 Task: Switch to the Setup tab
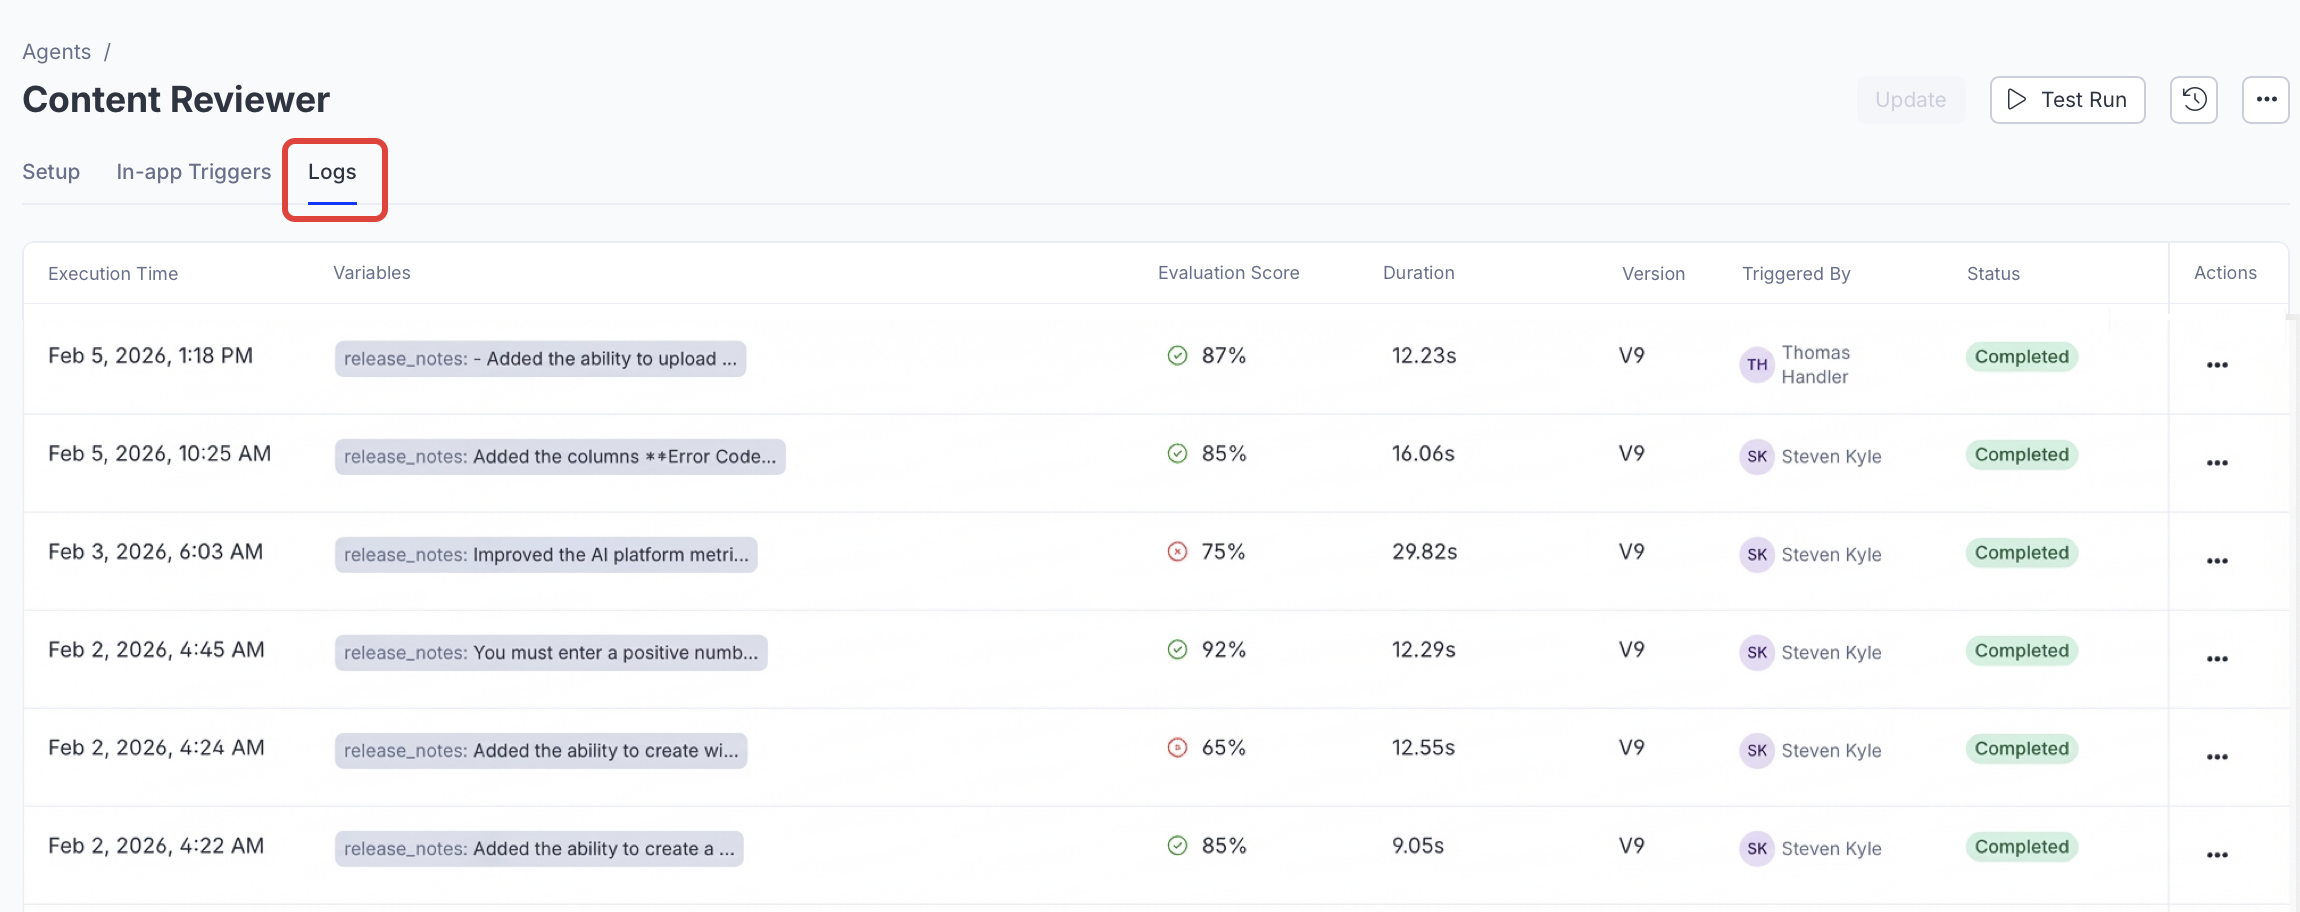pyautogui.click(x=51, y=172)
